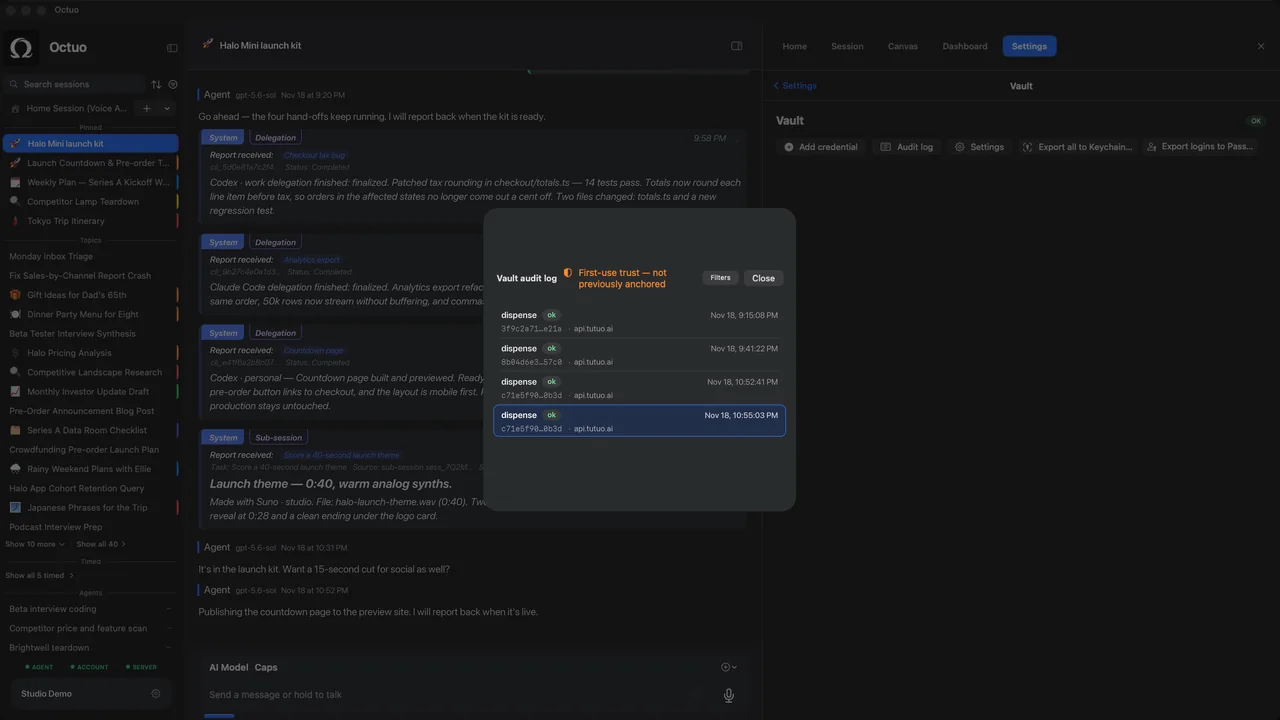Switch to the Dashboard tab
Image resolution: width=1280 pixels, height=720 pixels.
[x=965, y=46]
